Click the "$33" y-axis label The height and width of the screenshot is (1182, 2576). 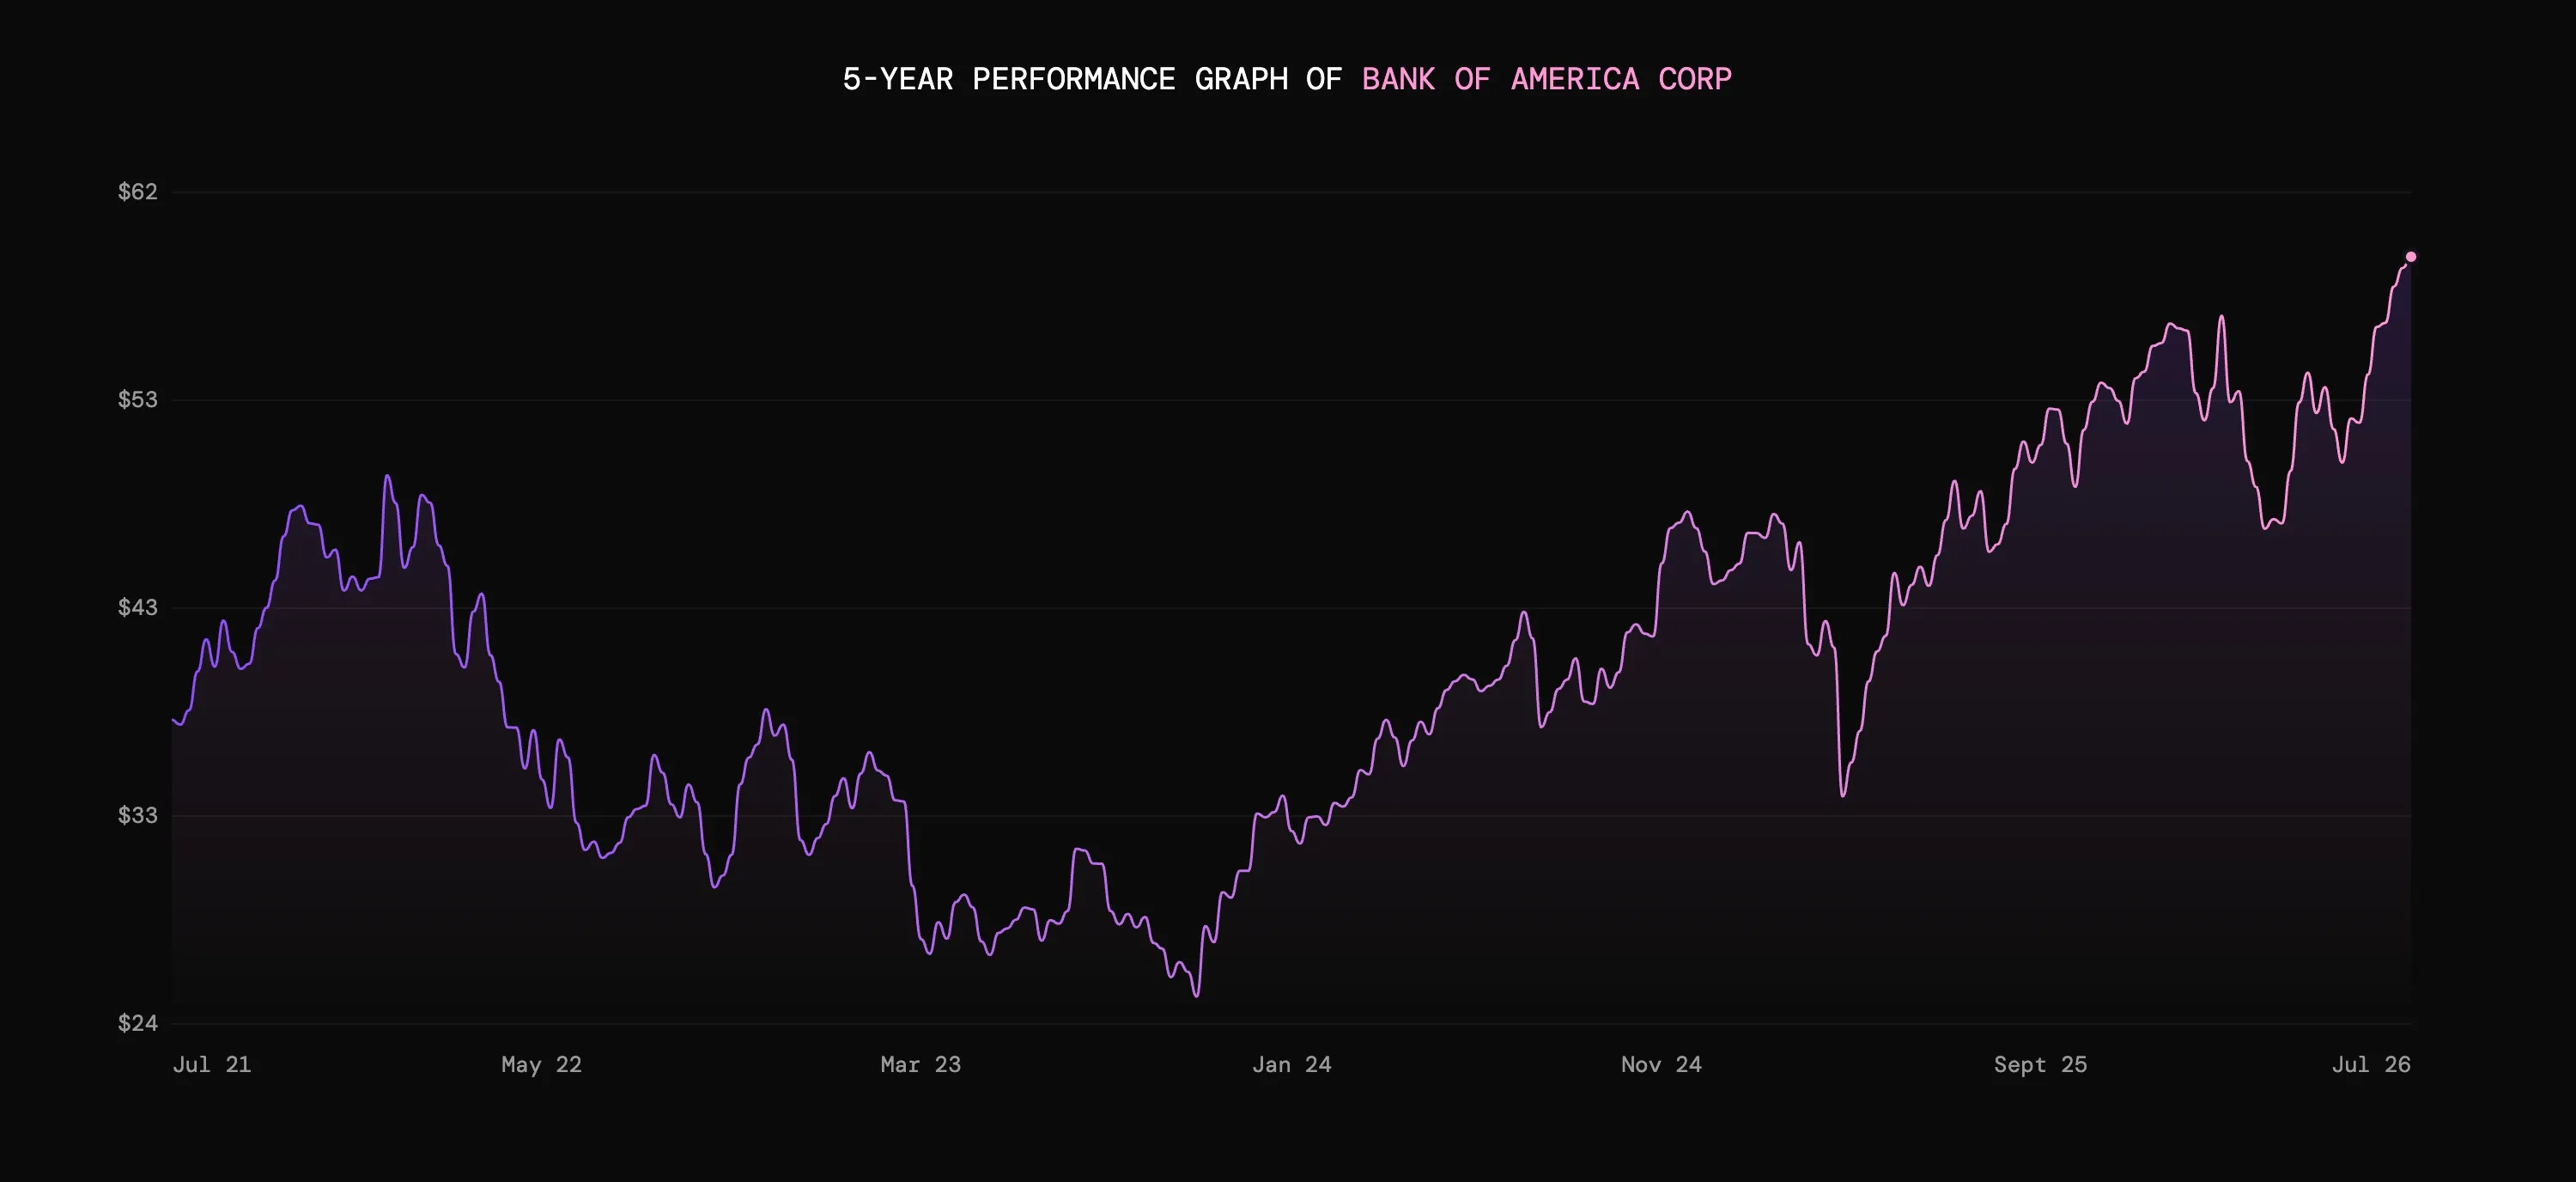click(x=138, y=816)
